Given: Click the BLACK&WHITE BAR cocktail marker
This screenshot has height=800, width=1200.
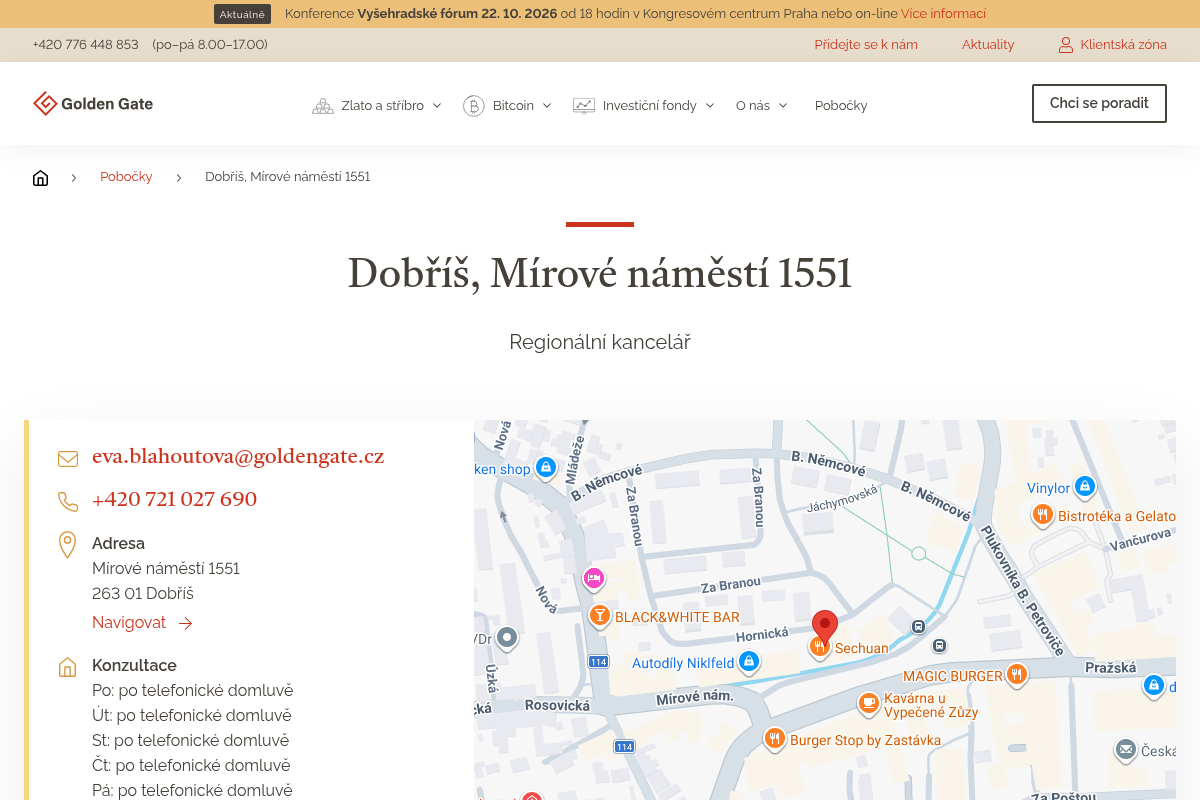Looking at the screenshot, I should (599, 616).
